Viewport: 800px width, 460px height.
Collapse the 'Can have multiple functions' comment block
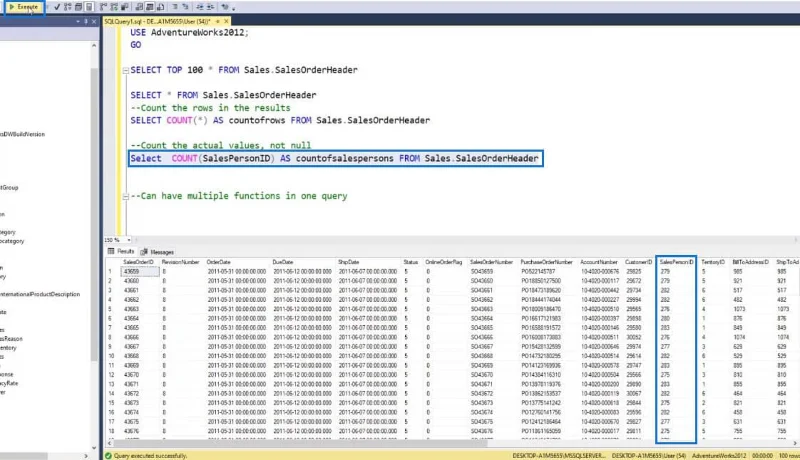coord(126,196)
